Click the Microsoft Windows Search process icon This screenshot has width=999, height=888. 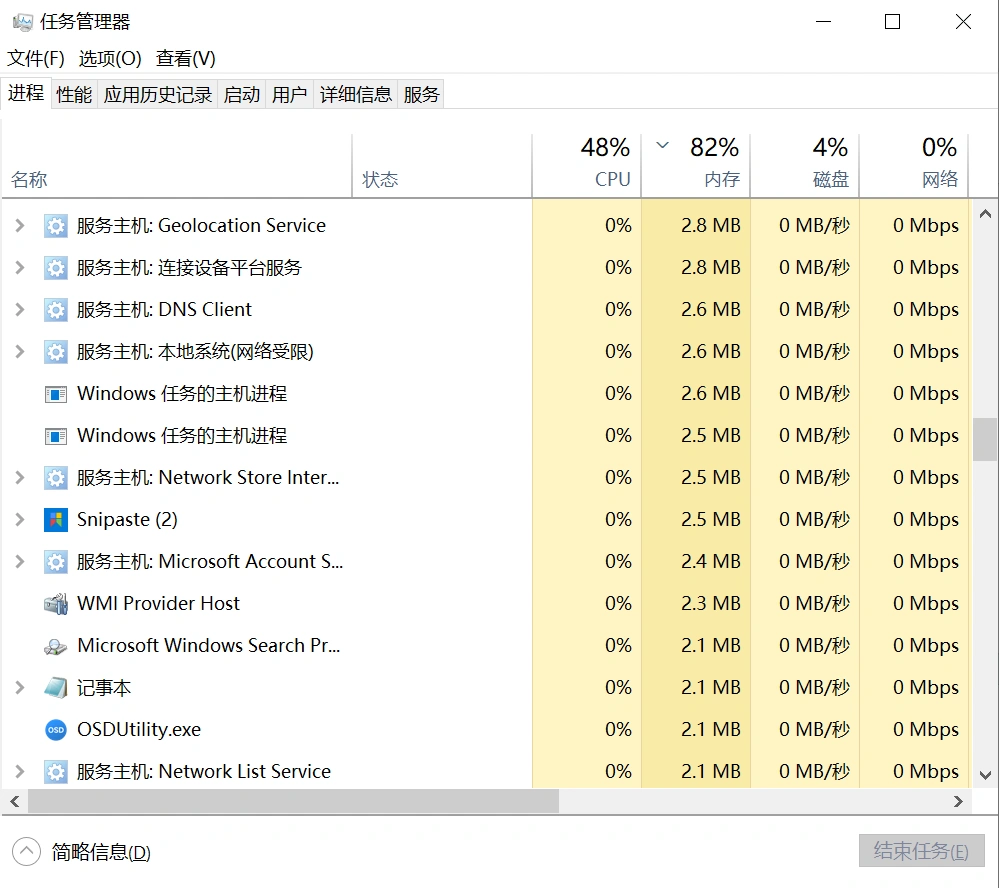coord(56,645)
